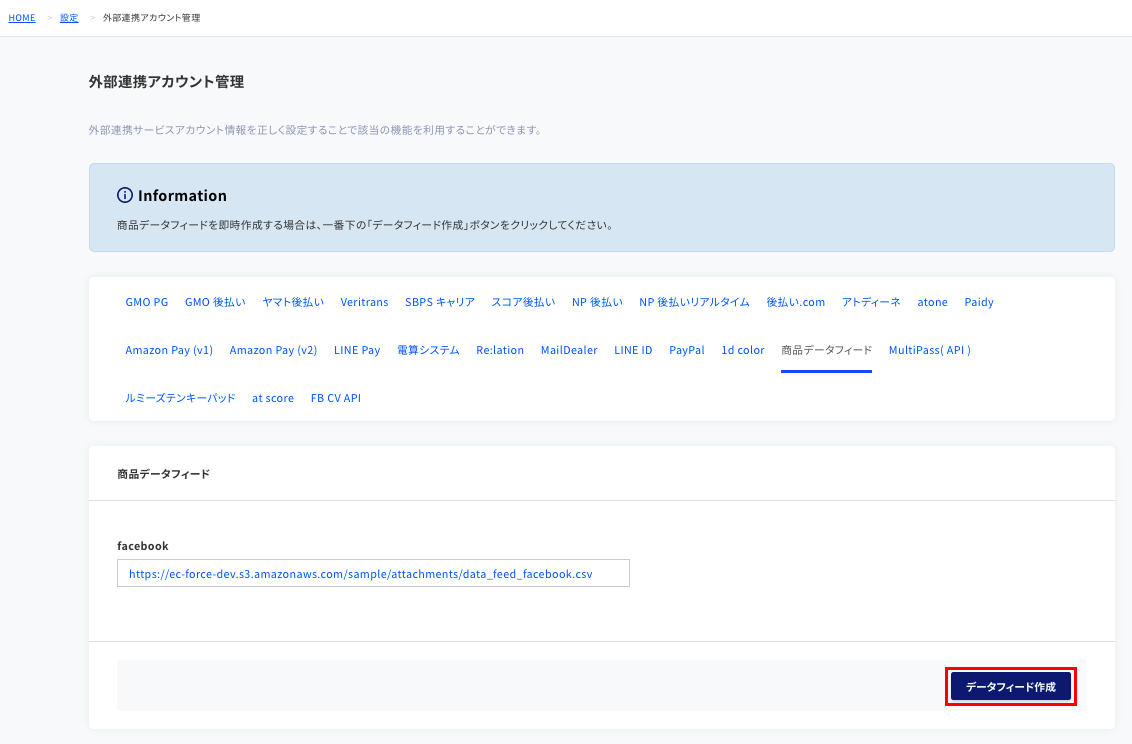The width and height of the screenshot is (1132, 744).
Task: Click the データフィード作成 button
Action: (1011, 686)
